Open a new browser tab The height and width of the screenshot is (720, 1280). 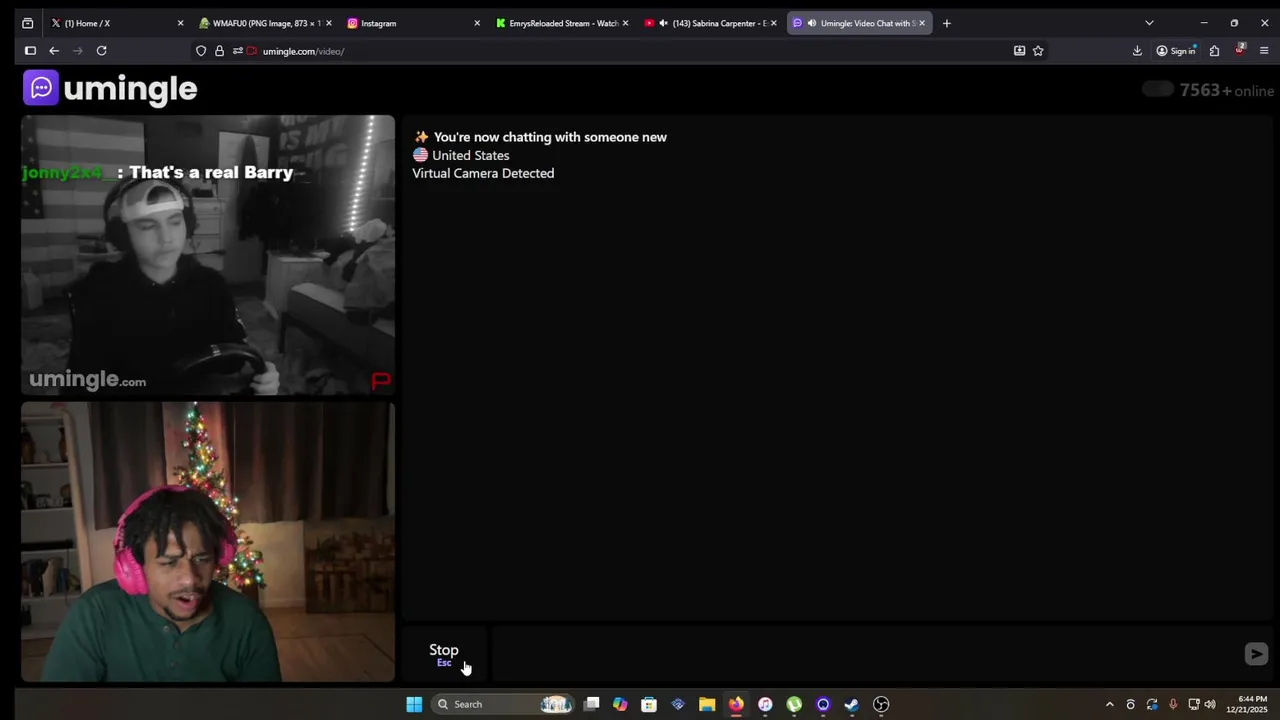[x=946, y=23]
